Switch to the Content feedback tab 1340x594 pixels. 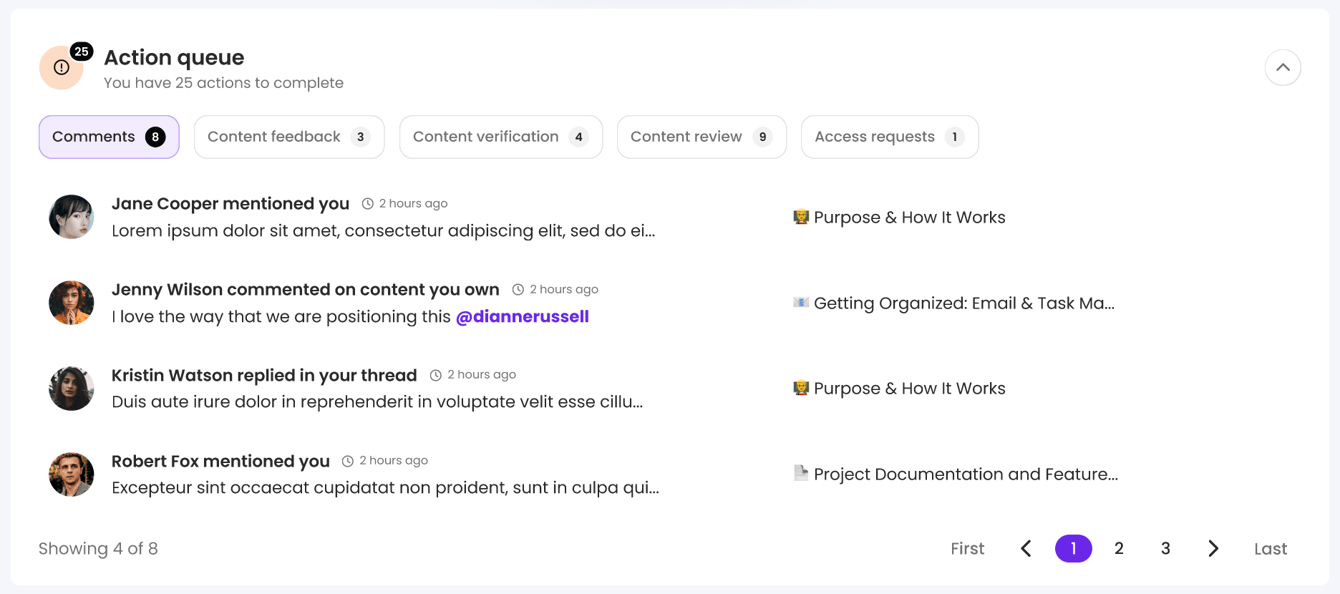(x=289, y=137)
